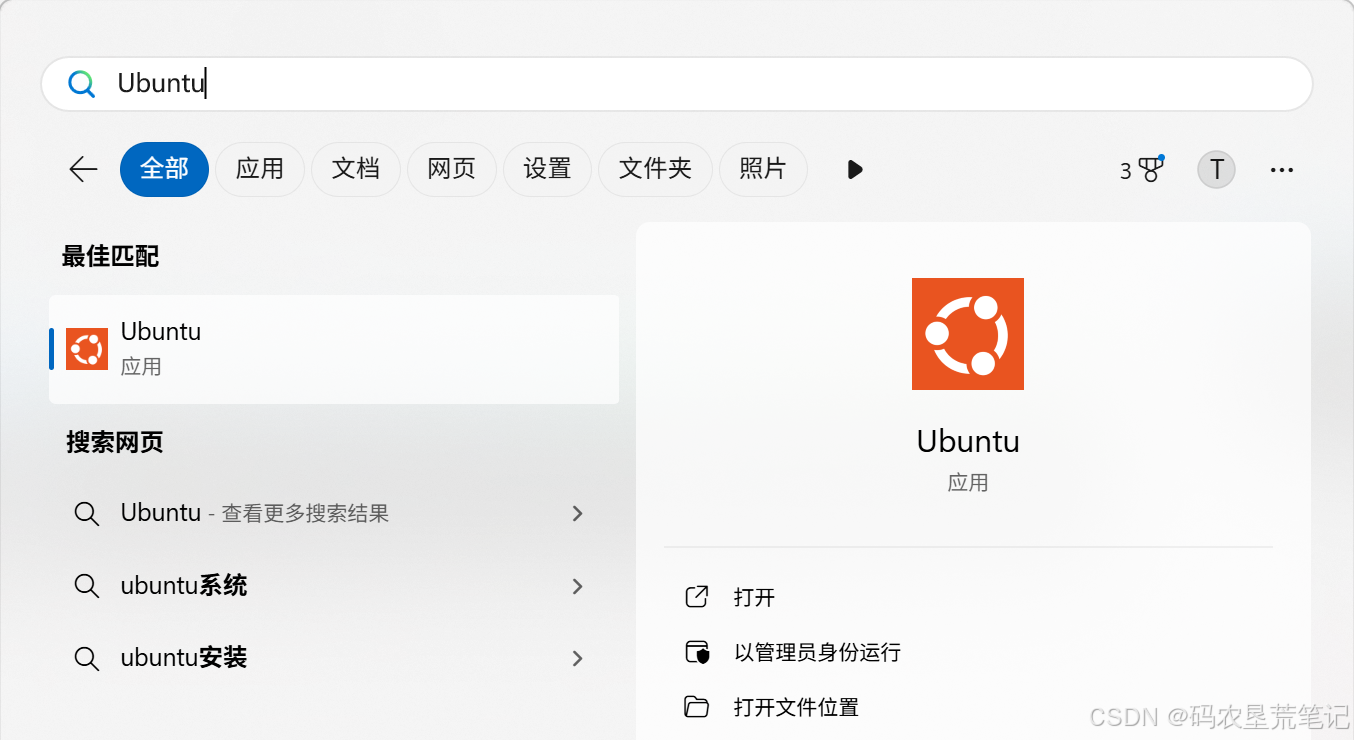Switch to the 设置 filter tab
The height and width of the screenshot is (740, 1354).
pos(547,169)
